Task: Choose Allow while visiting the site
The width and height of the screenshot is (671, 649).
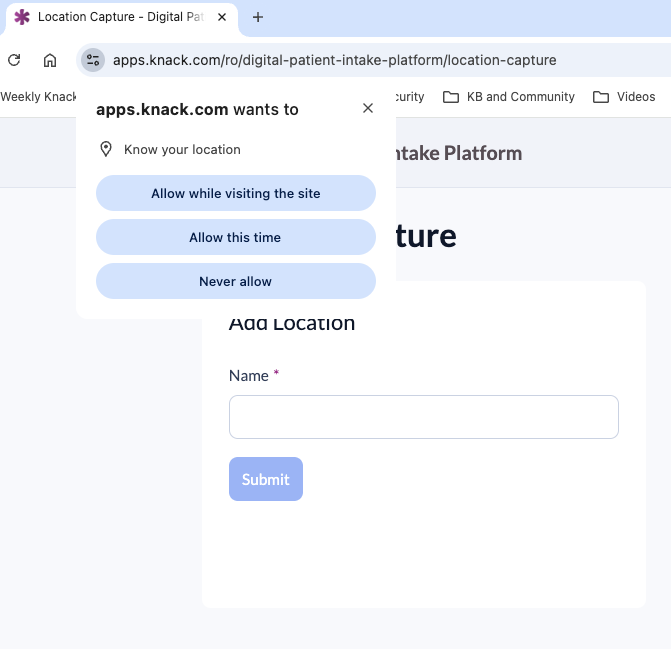Action: 236,193
